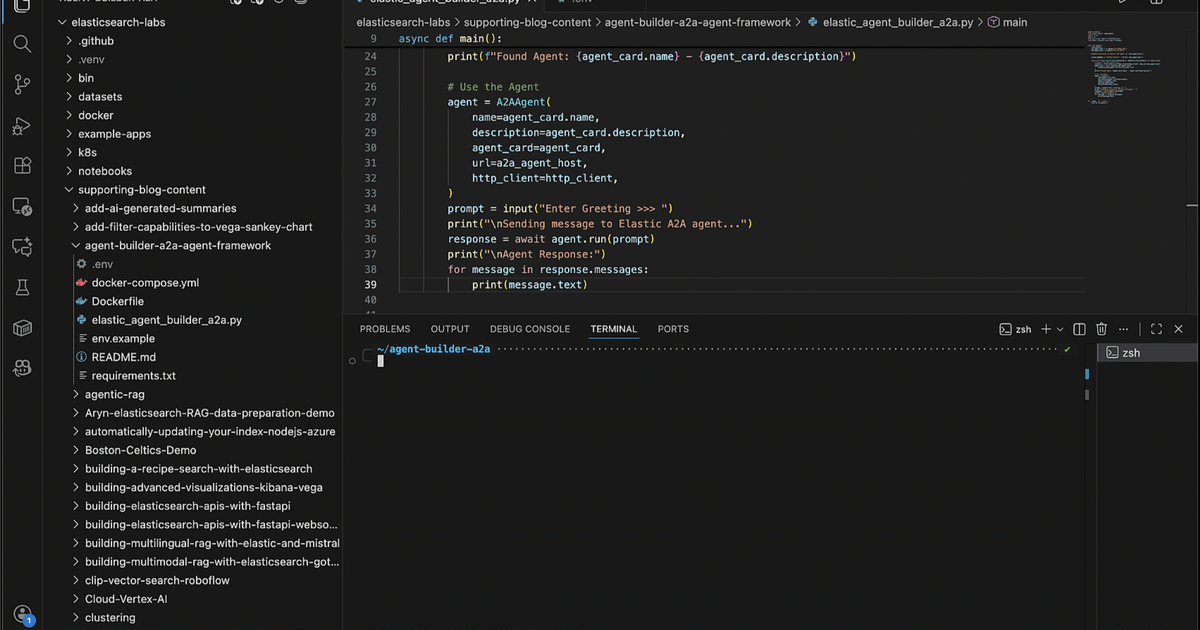Select the Testing flask icon
1200x630 pixels.
click(x=21, y=284)
